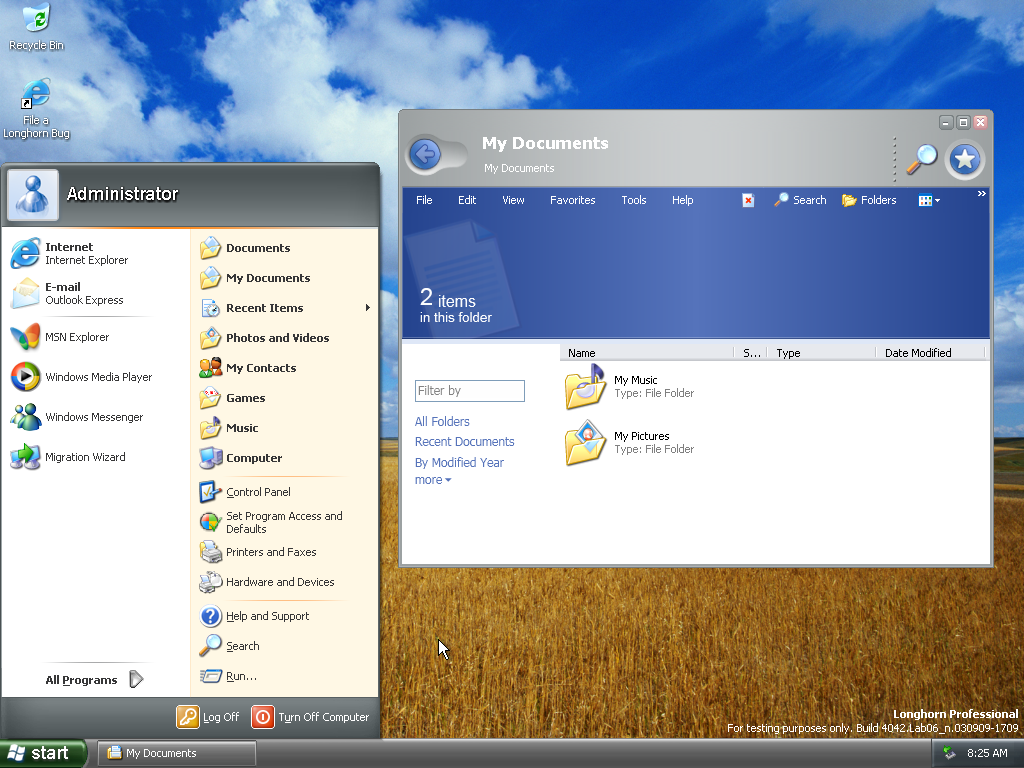
Task: Open the Help menu
Action: (x=682, y=200)
